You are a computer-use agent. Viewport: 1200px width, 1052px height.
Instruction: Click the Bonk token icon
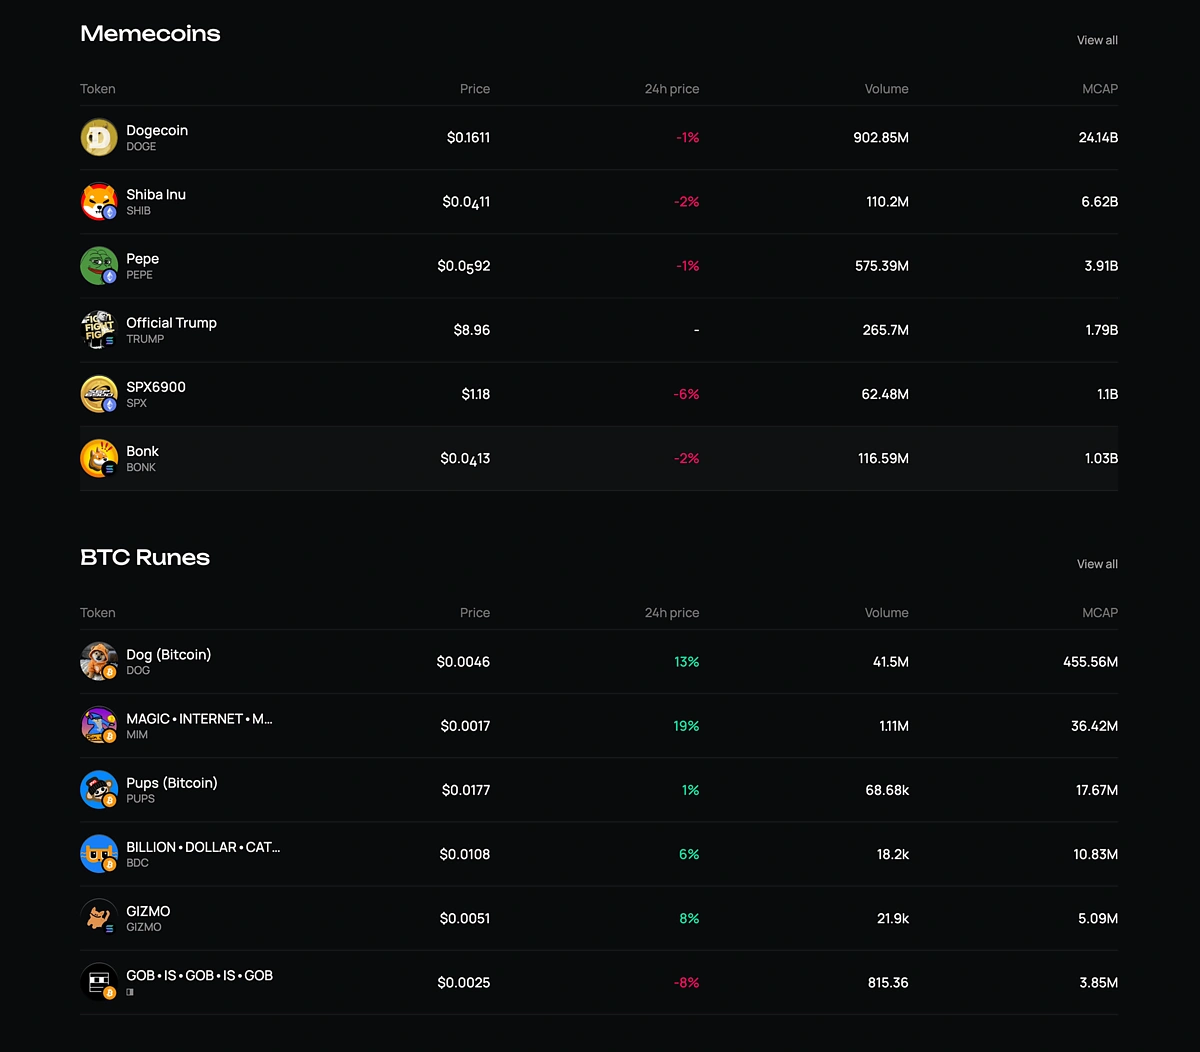[x=98, y=458]
